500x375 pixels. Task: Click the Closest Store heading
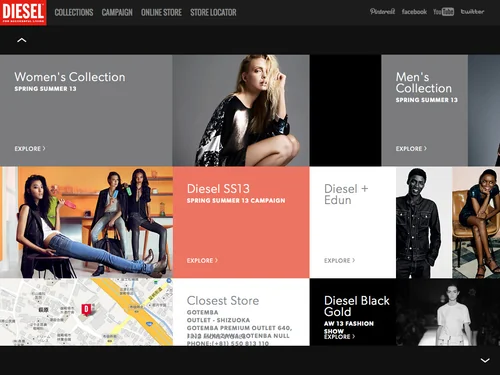click(x=223, y=301)
